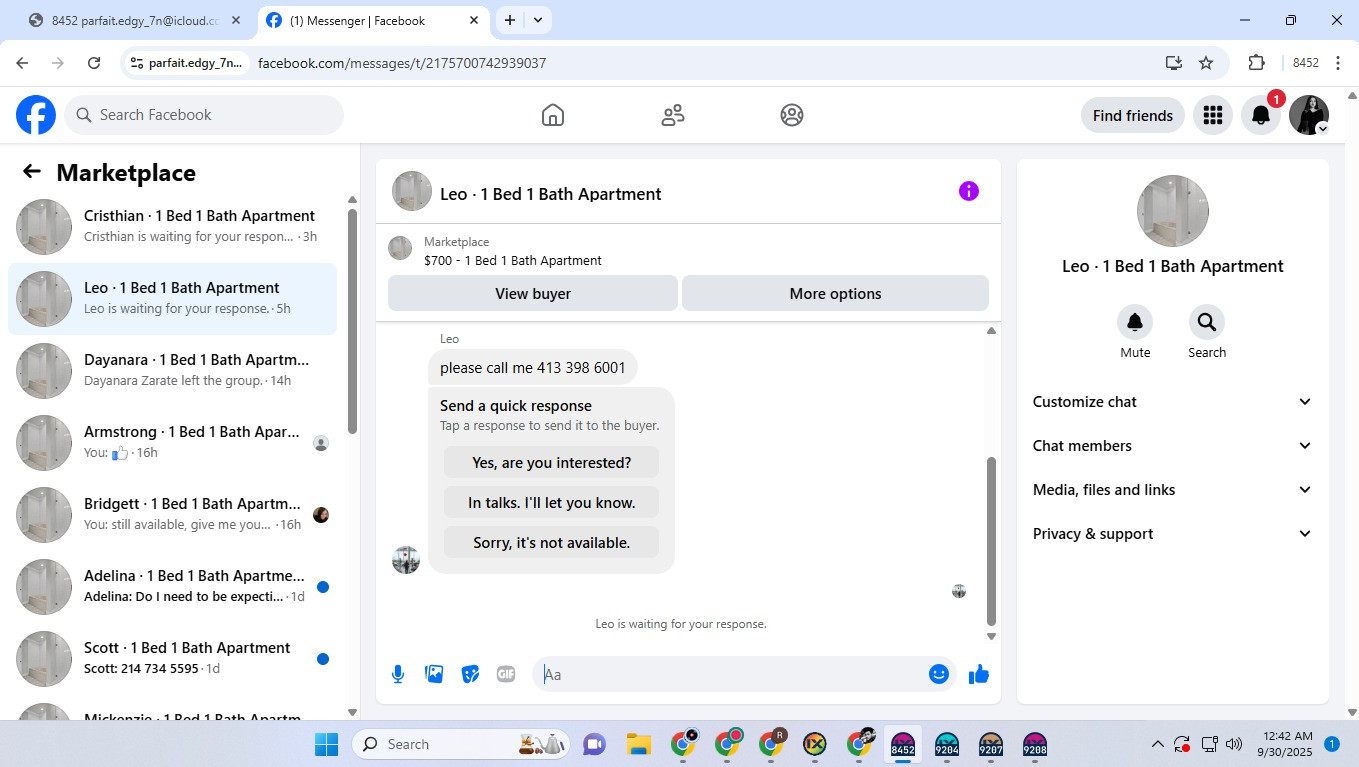Attach a photo file to message
Screen dimensions: 1359x767
[x=434, y=674]
